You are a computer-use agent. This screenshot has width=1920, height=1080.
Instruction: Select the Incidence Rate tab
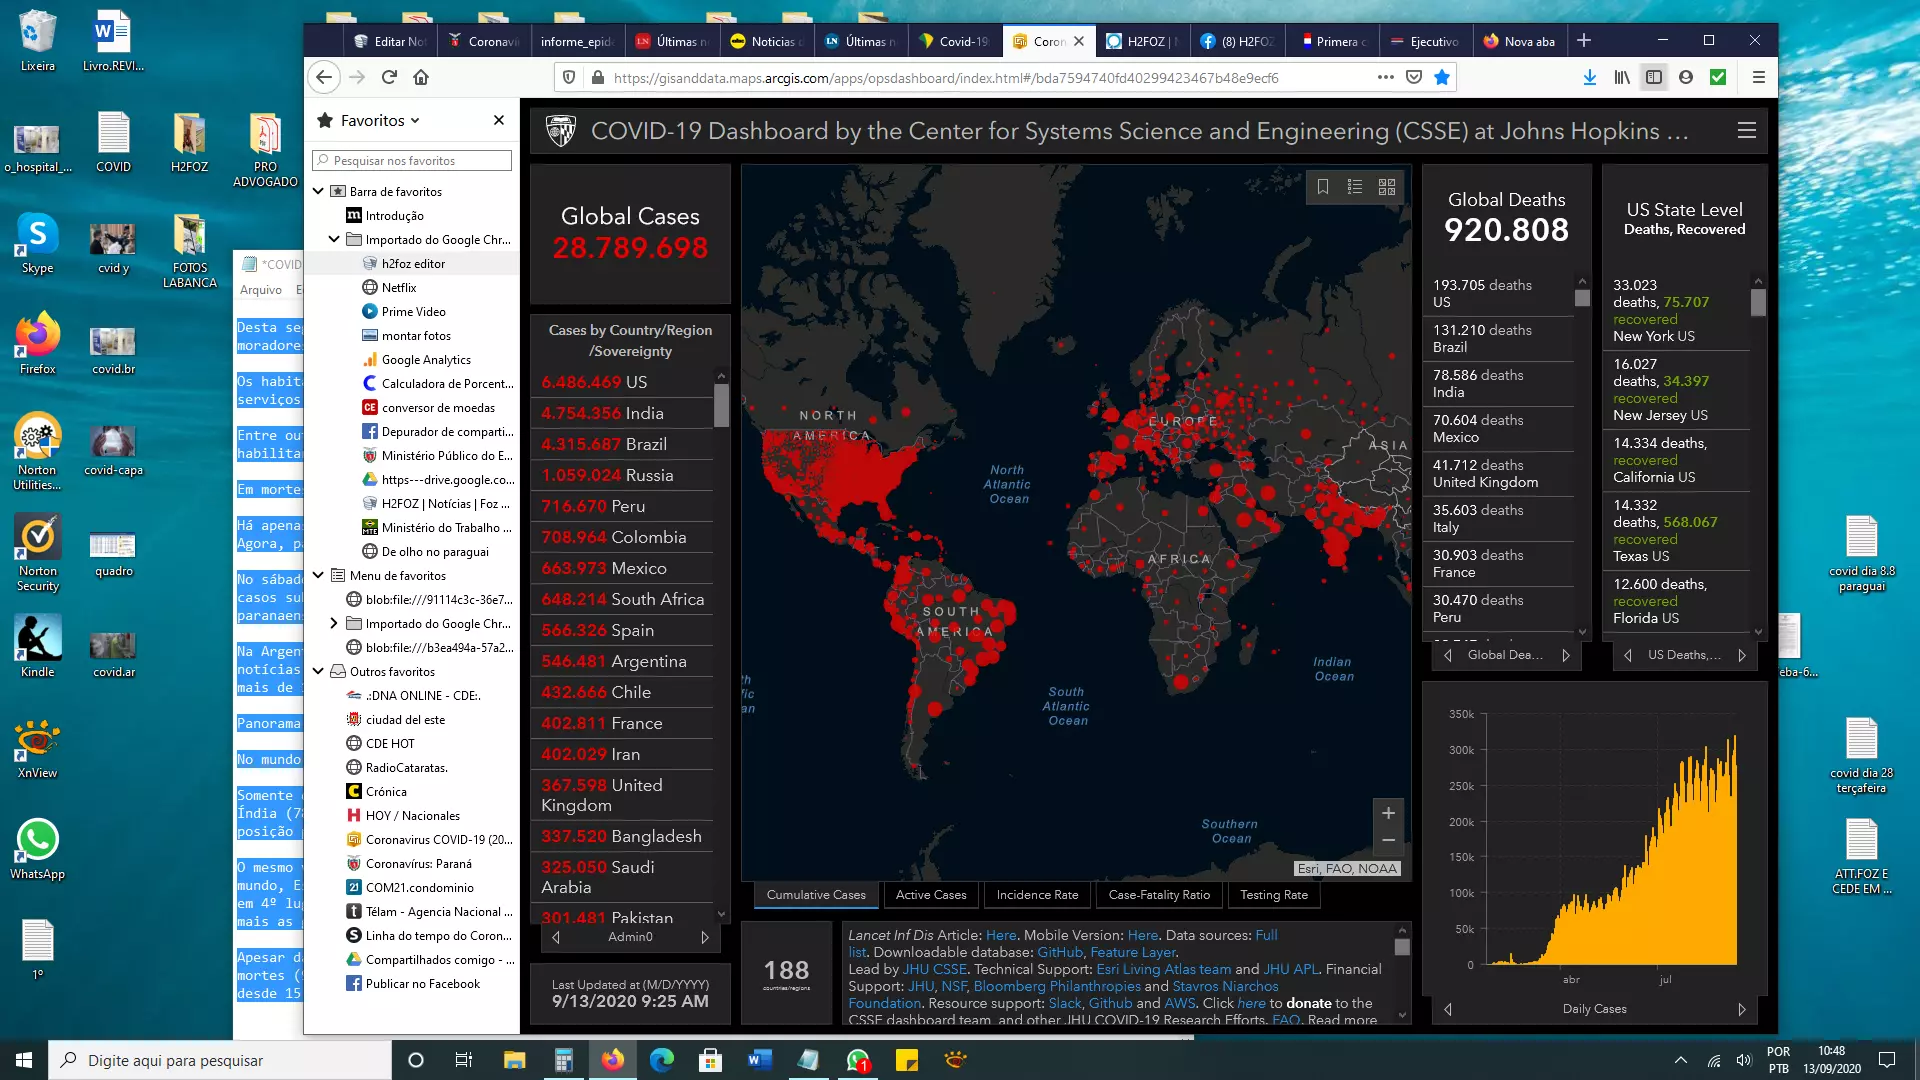coord(1037,895)
